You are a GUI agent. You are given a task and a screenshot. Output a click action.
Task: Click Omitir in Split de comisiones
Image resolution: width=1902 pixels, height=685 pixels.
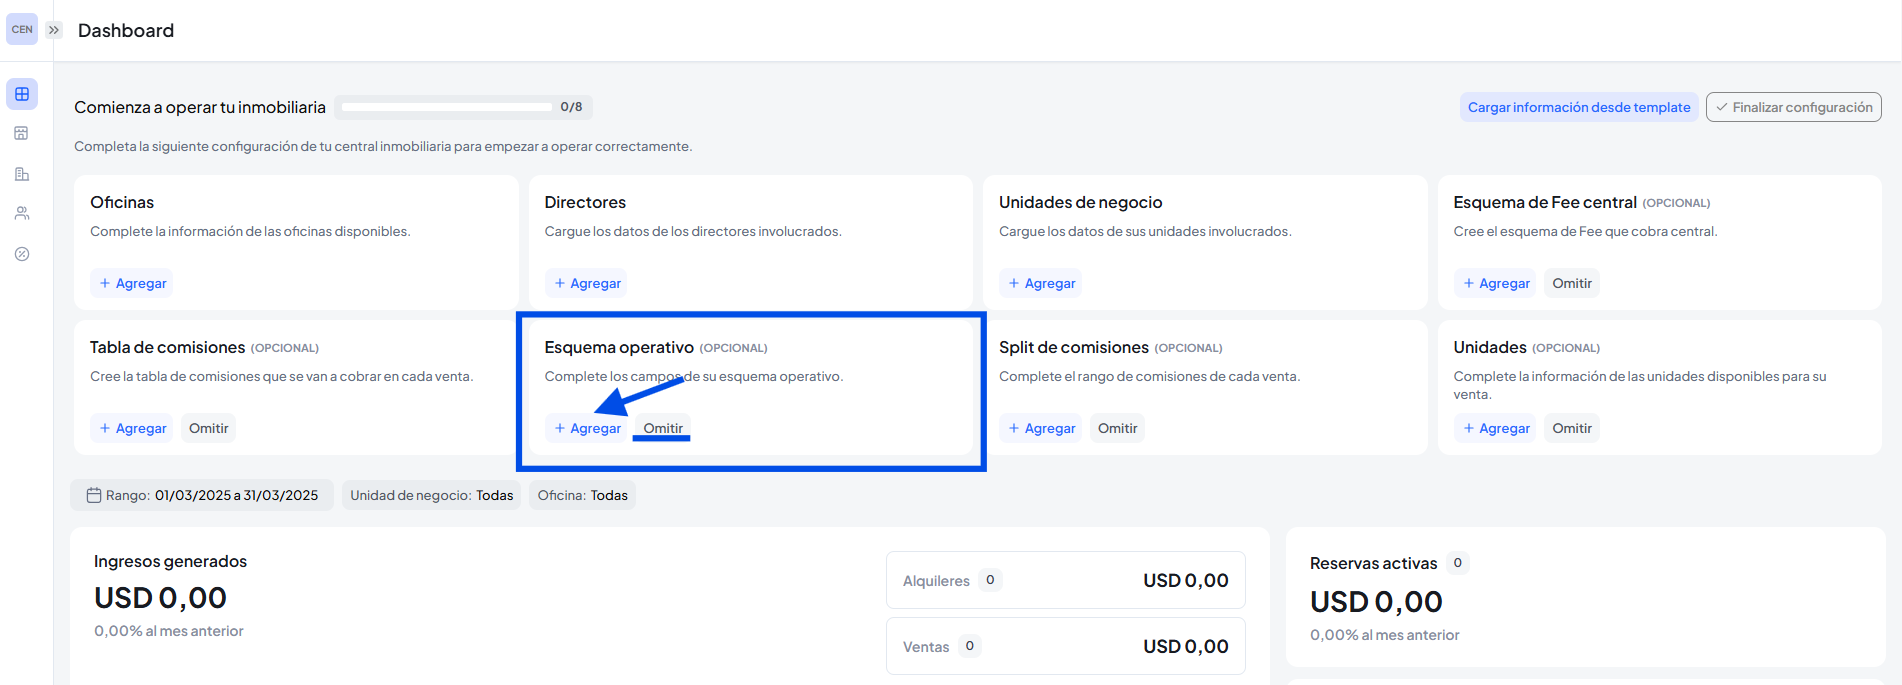1117,428
